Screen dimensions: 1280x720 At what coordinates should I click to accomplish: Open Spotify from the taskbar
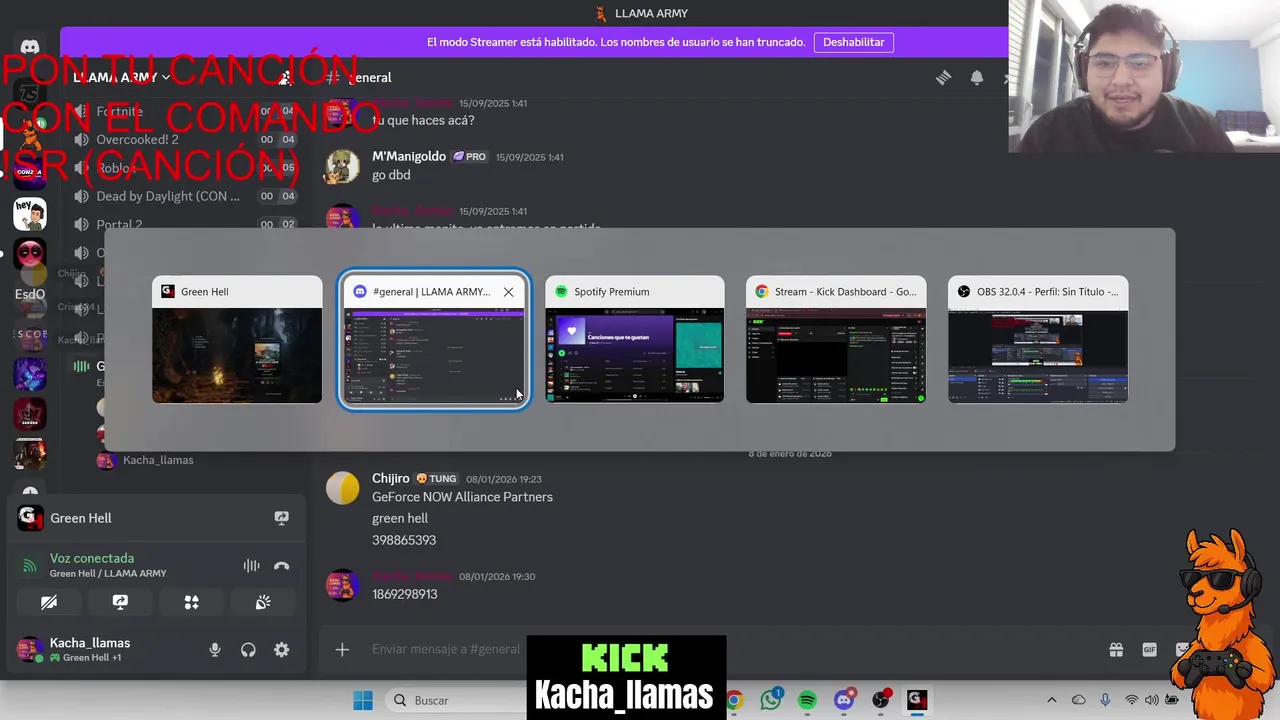[807, 700]
